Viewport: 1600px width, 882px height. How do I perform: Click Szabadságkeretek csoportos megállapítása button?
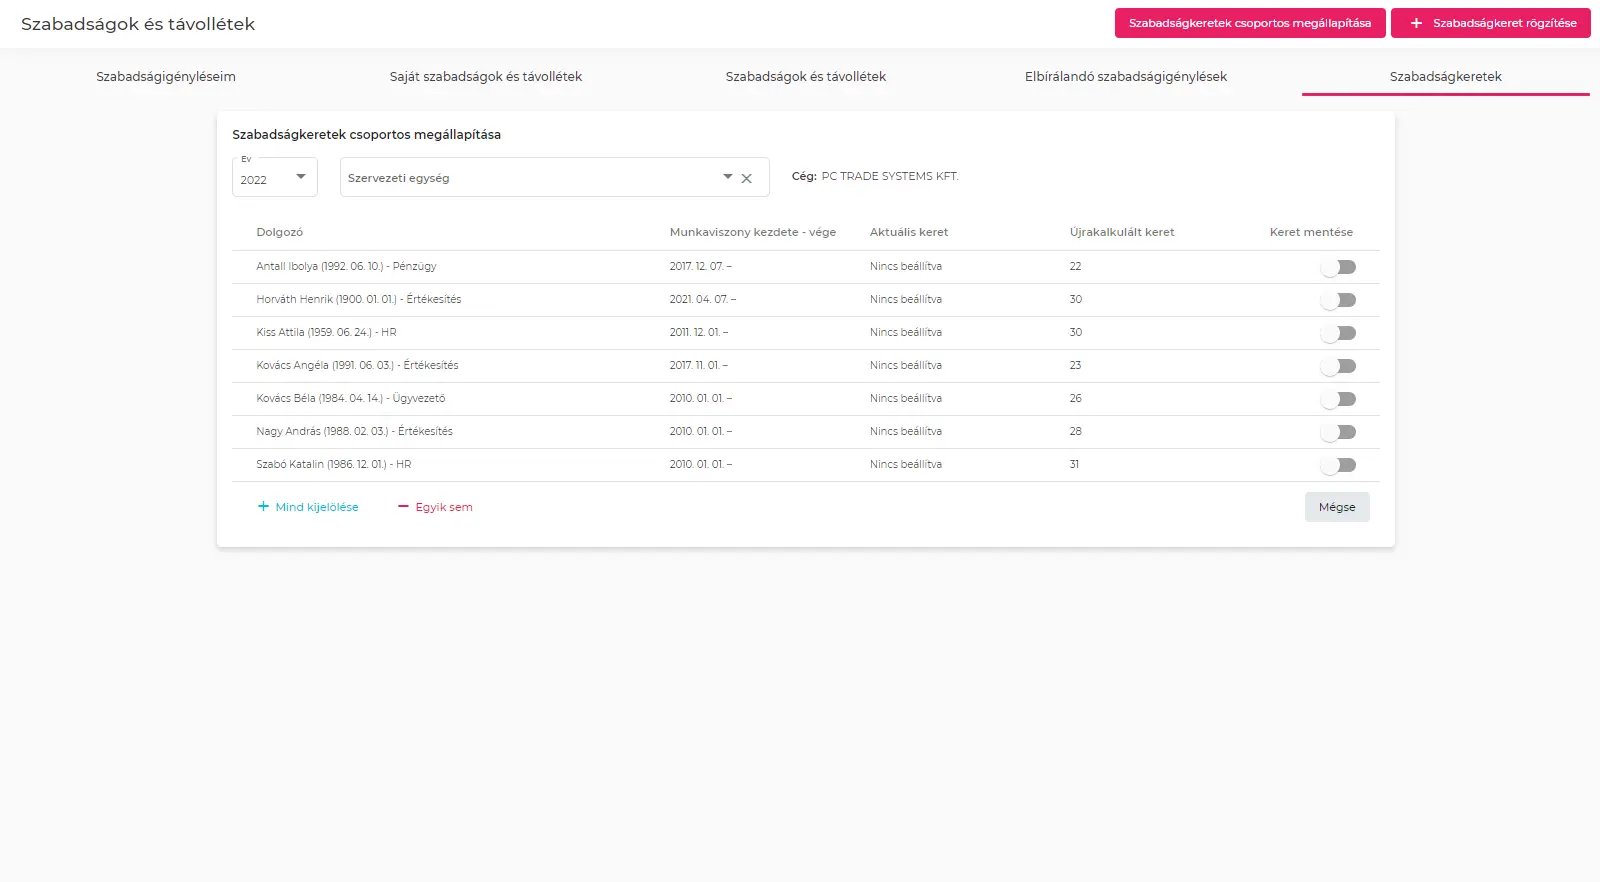click(x=1249, y=23)
